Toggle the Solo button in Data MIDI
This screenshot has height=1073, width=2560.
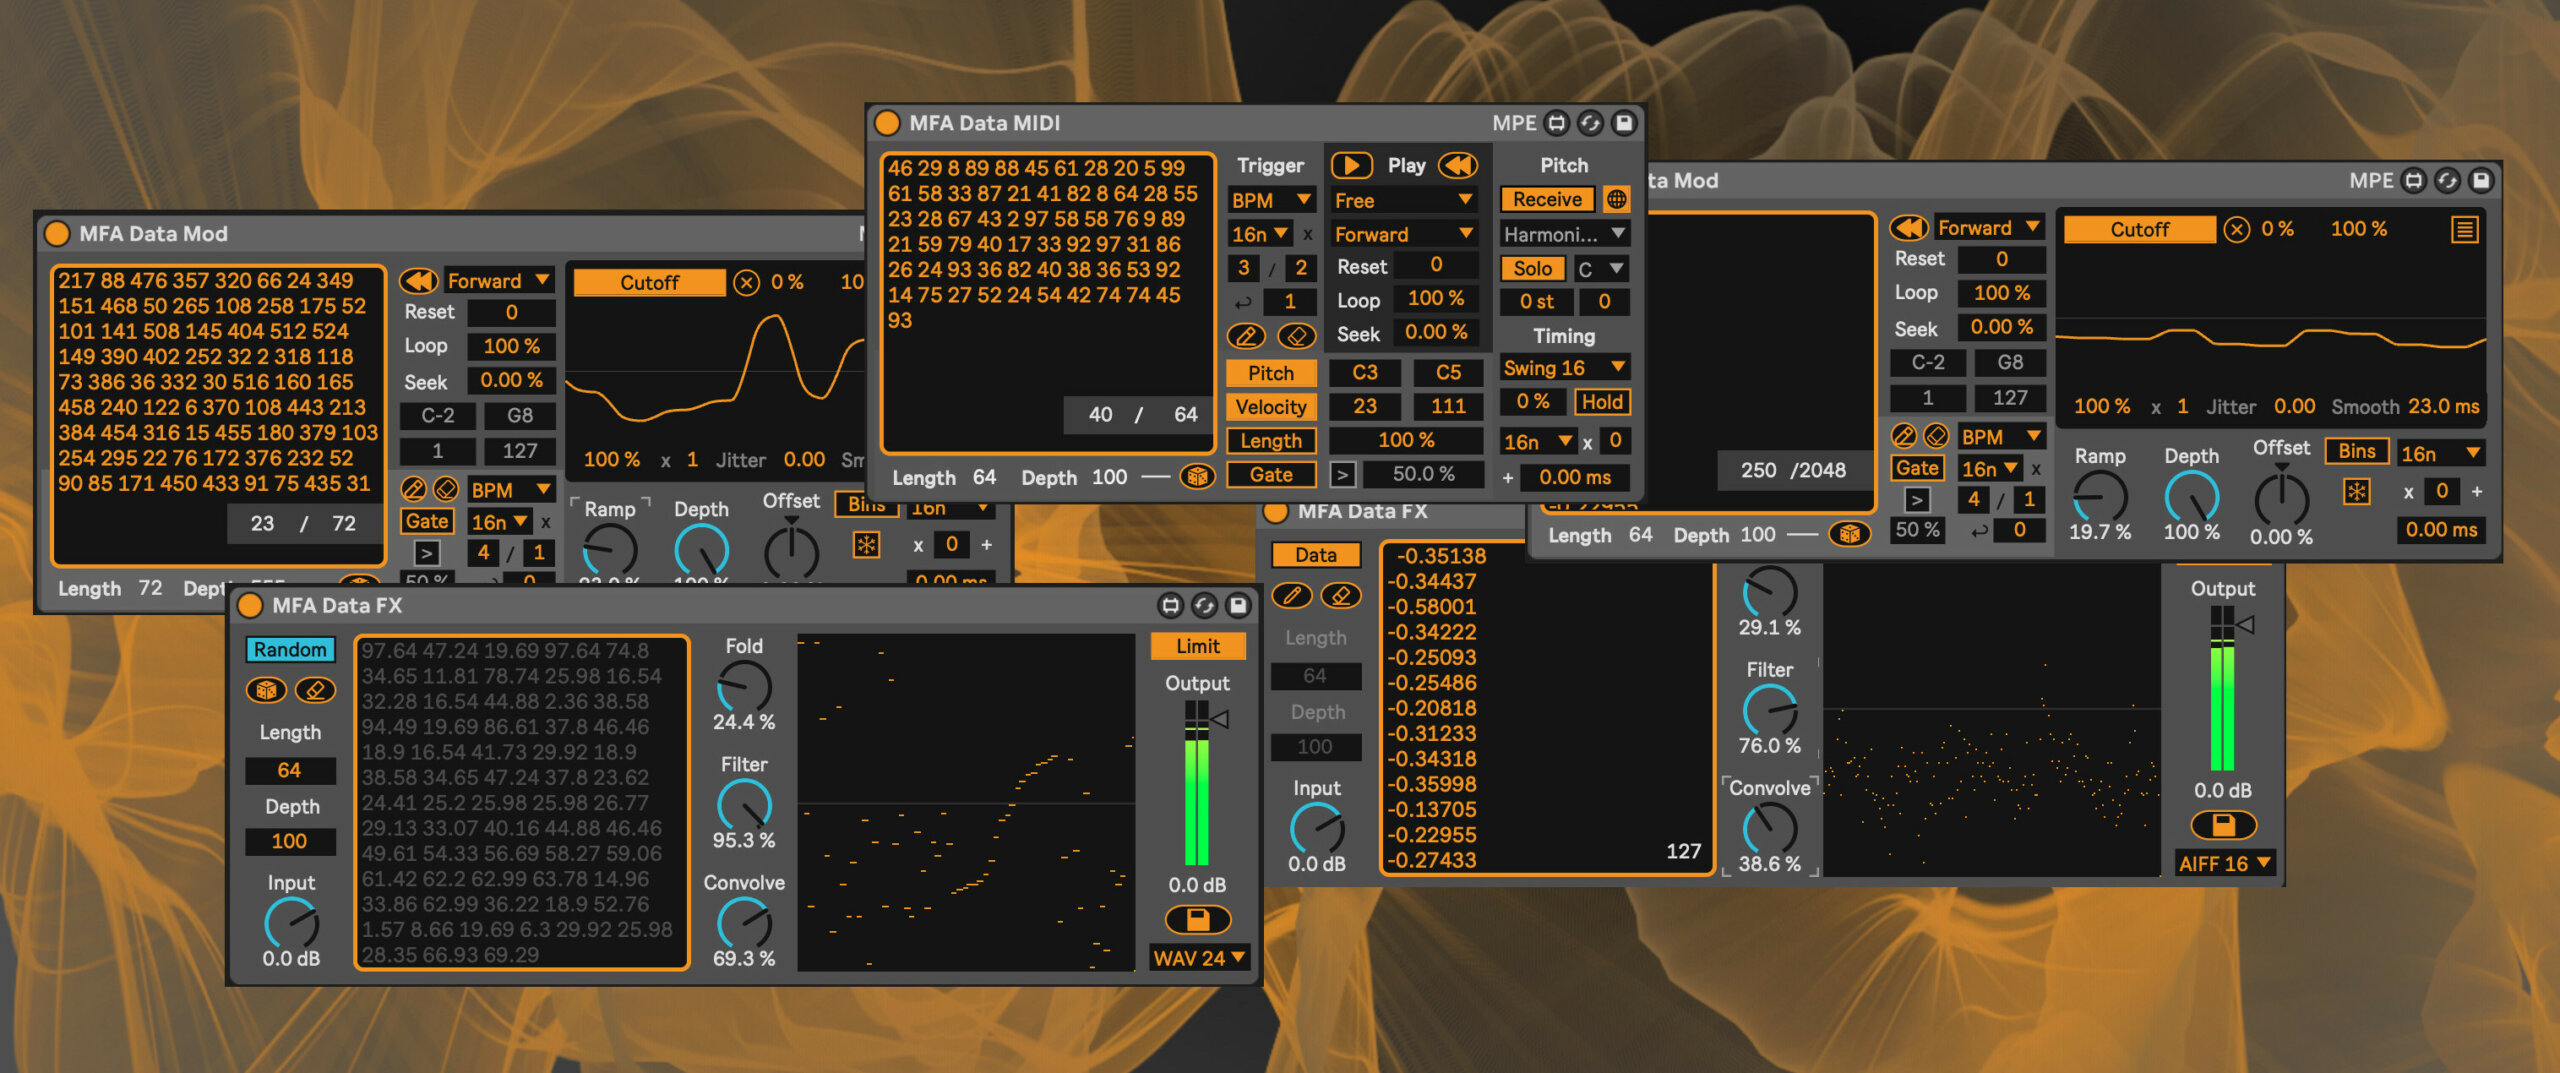tap(1532, 268)
